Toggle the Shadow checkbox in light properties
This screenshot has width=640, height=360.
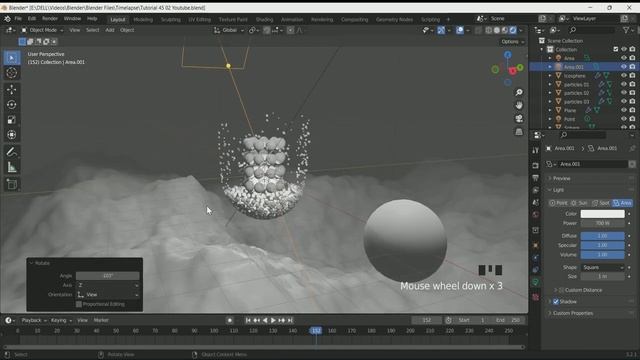click(556, 302)
